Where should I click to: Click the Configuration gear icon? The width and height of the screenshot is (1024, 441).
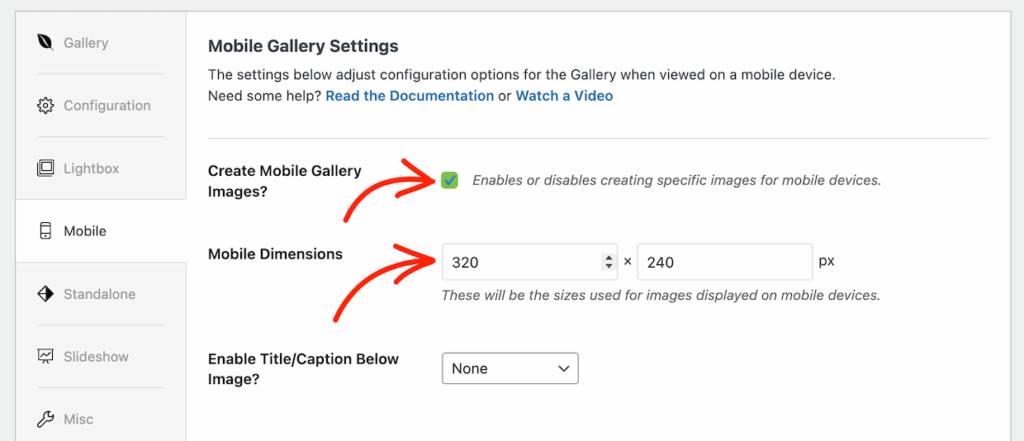coord(45,106)
